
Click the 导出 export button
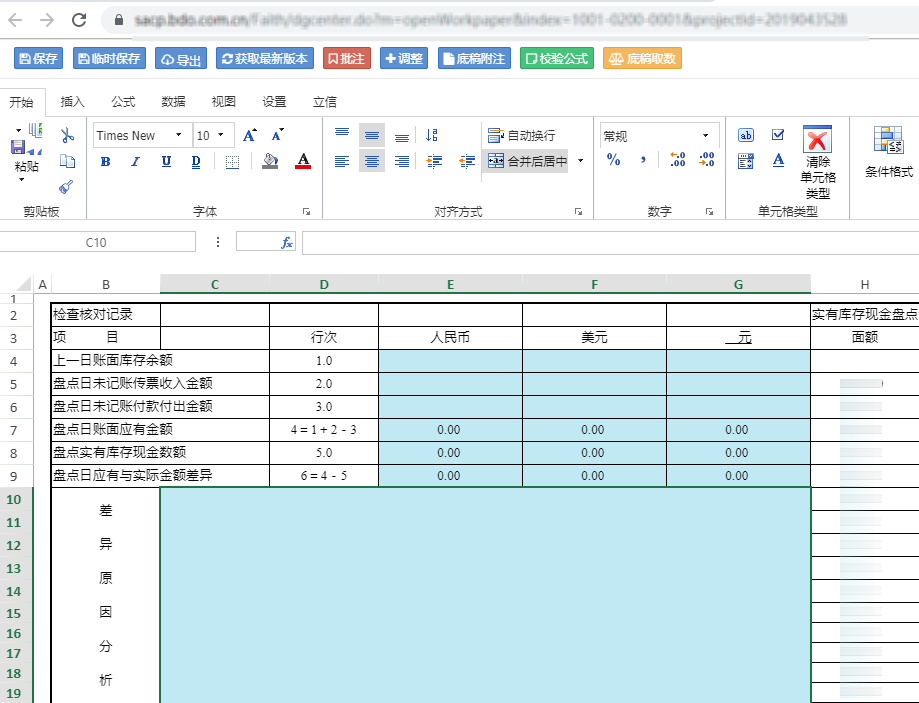pos(181,59)
